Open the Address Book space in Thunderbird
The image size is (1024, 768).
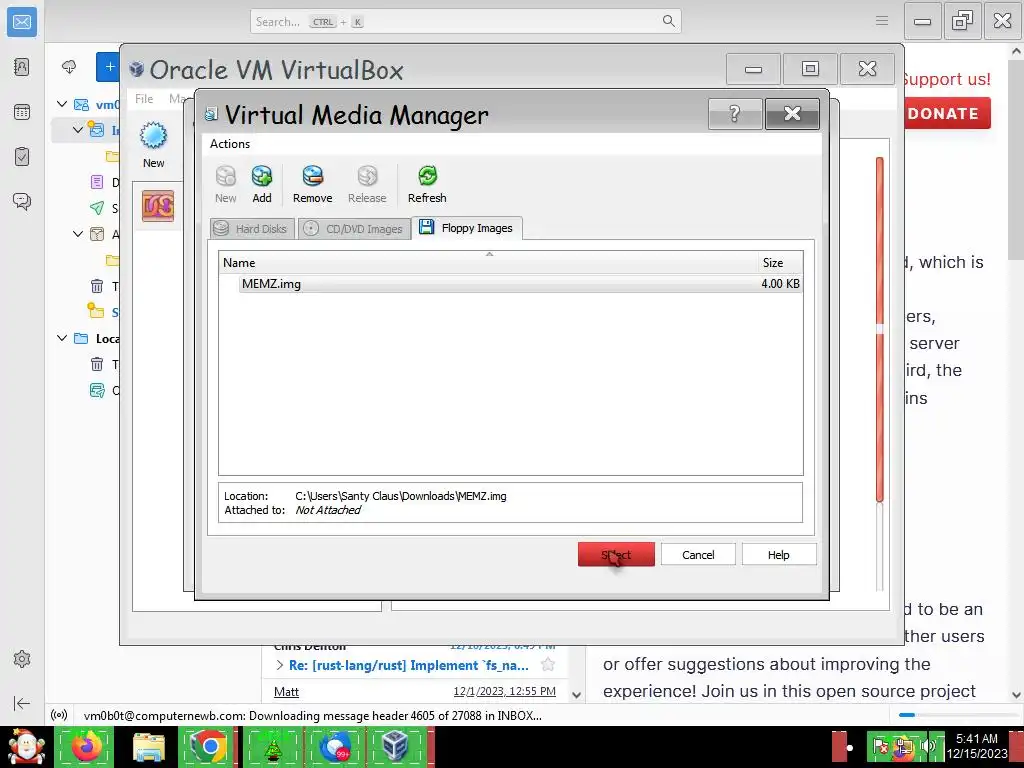click(22, 67)
